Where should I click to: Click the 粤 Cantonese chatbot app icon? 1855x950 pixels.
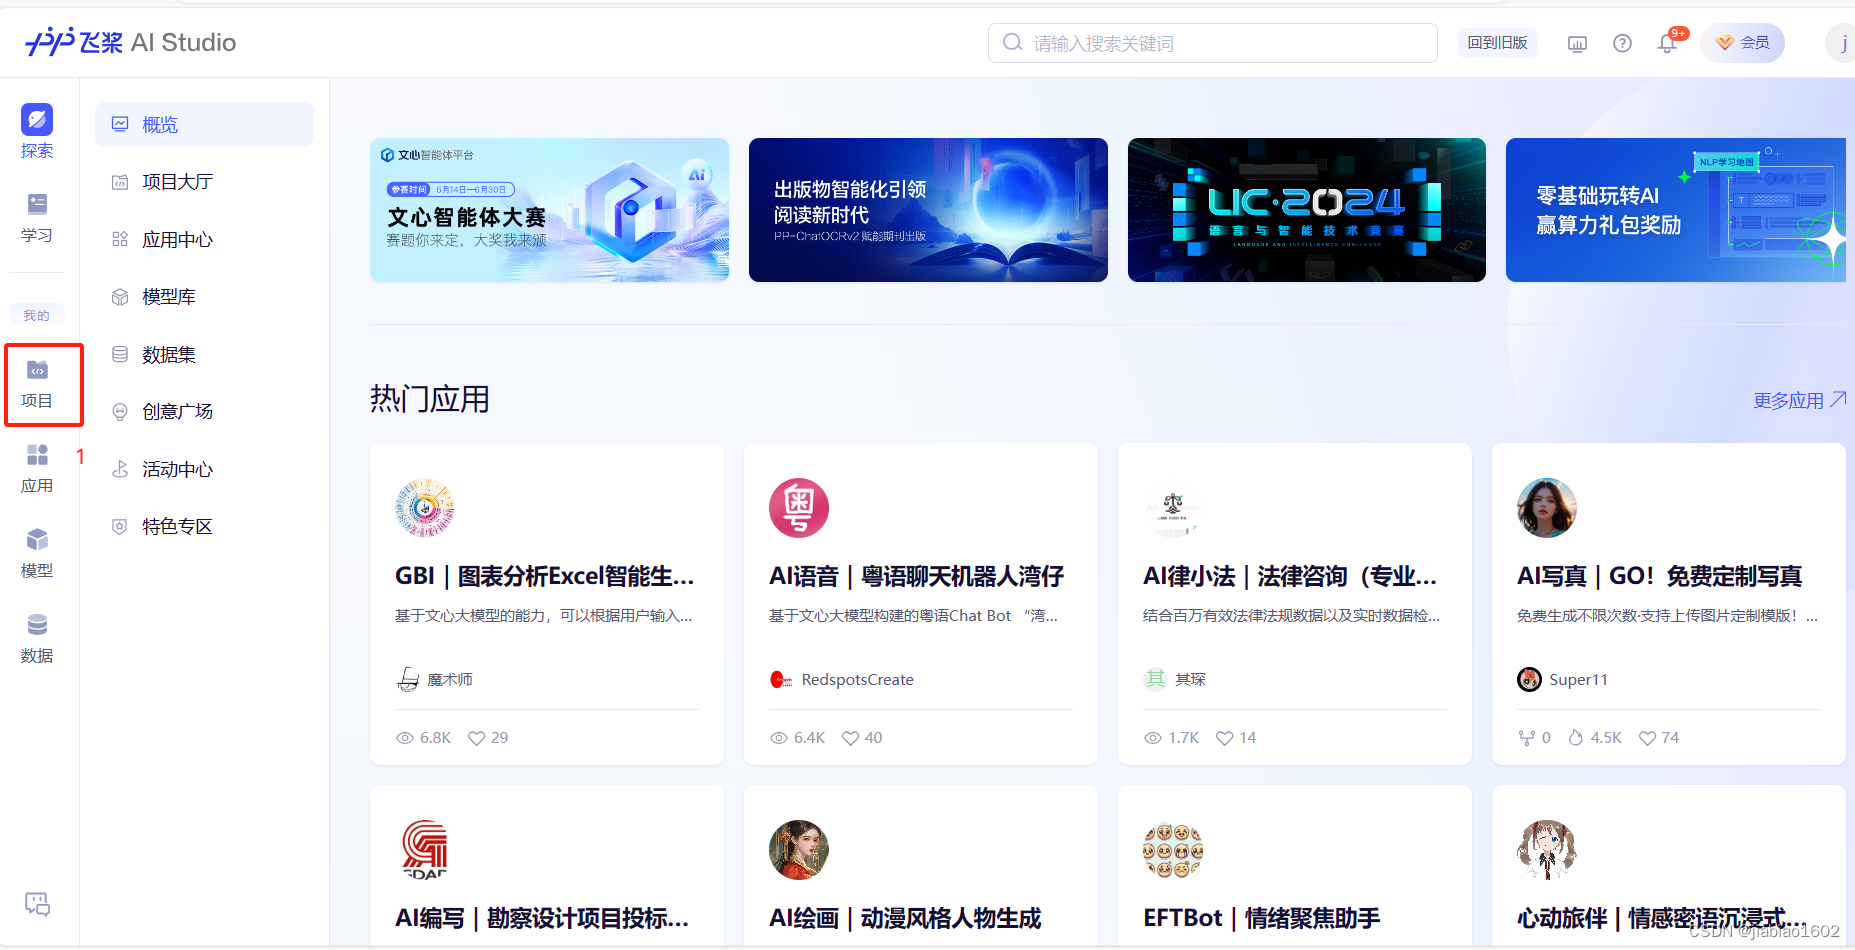coord(799,508)
